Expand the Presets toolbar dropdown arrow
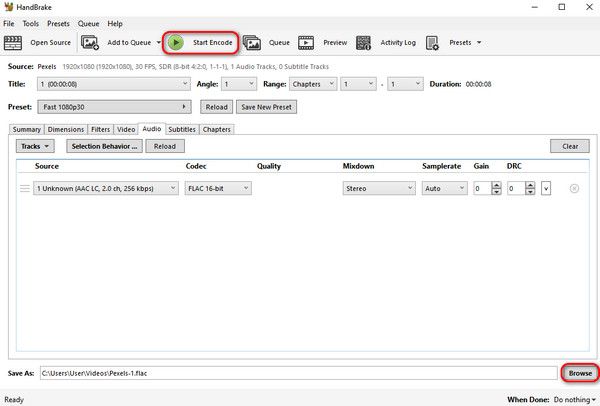Screen dimensions: 600x406 (x=479, y=42)
